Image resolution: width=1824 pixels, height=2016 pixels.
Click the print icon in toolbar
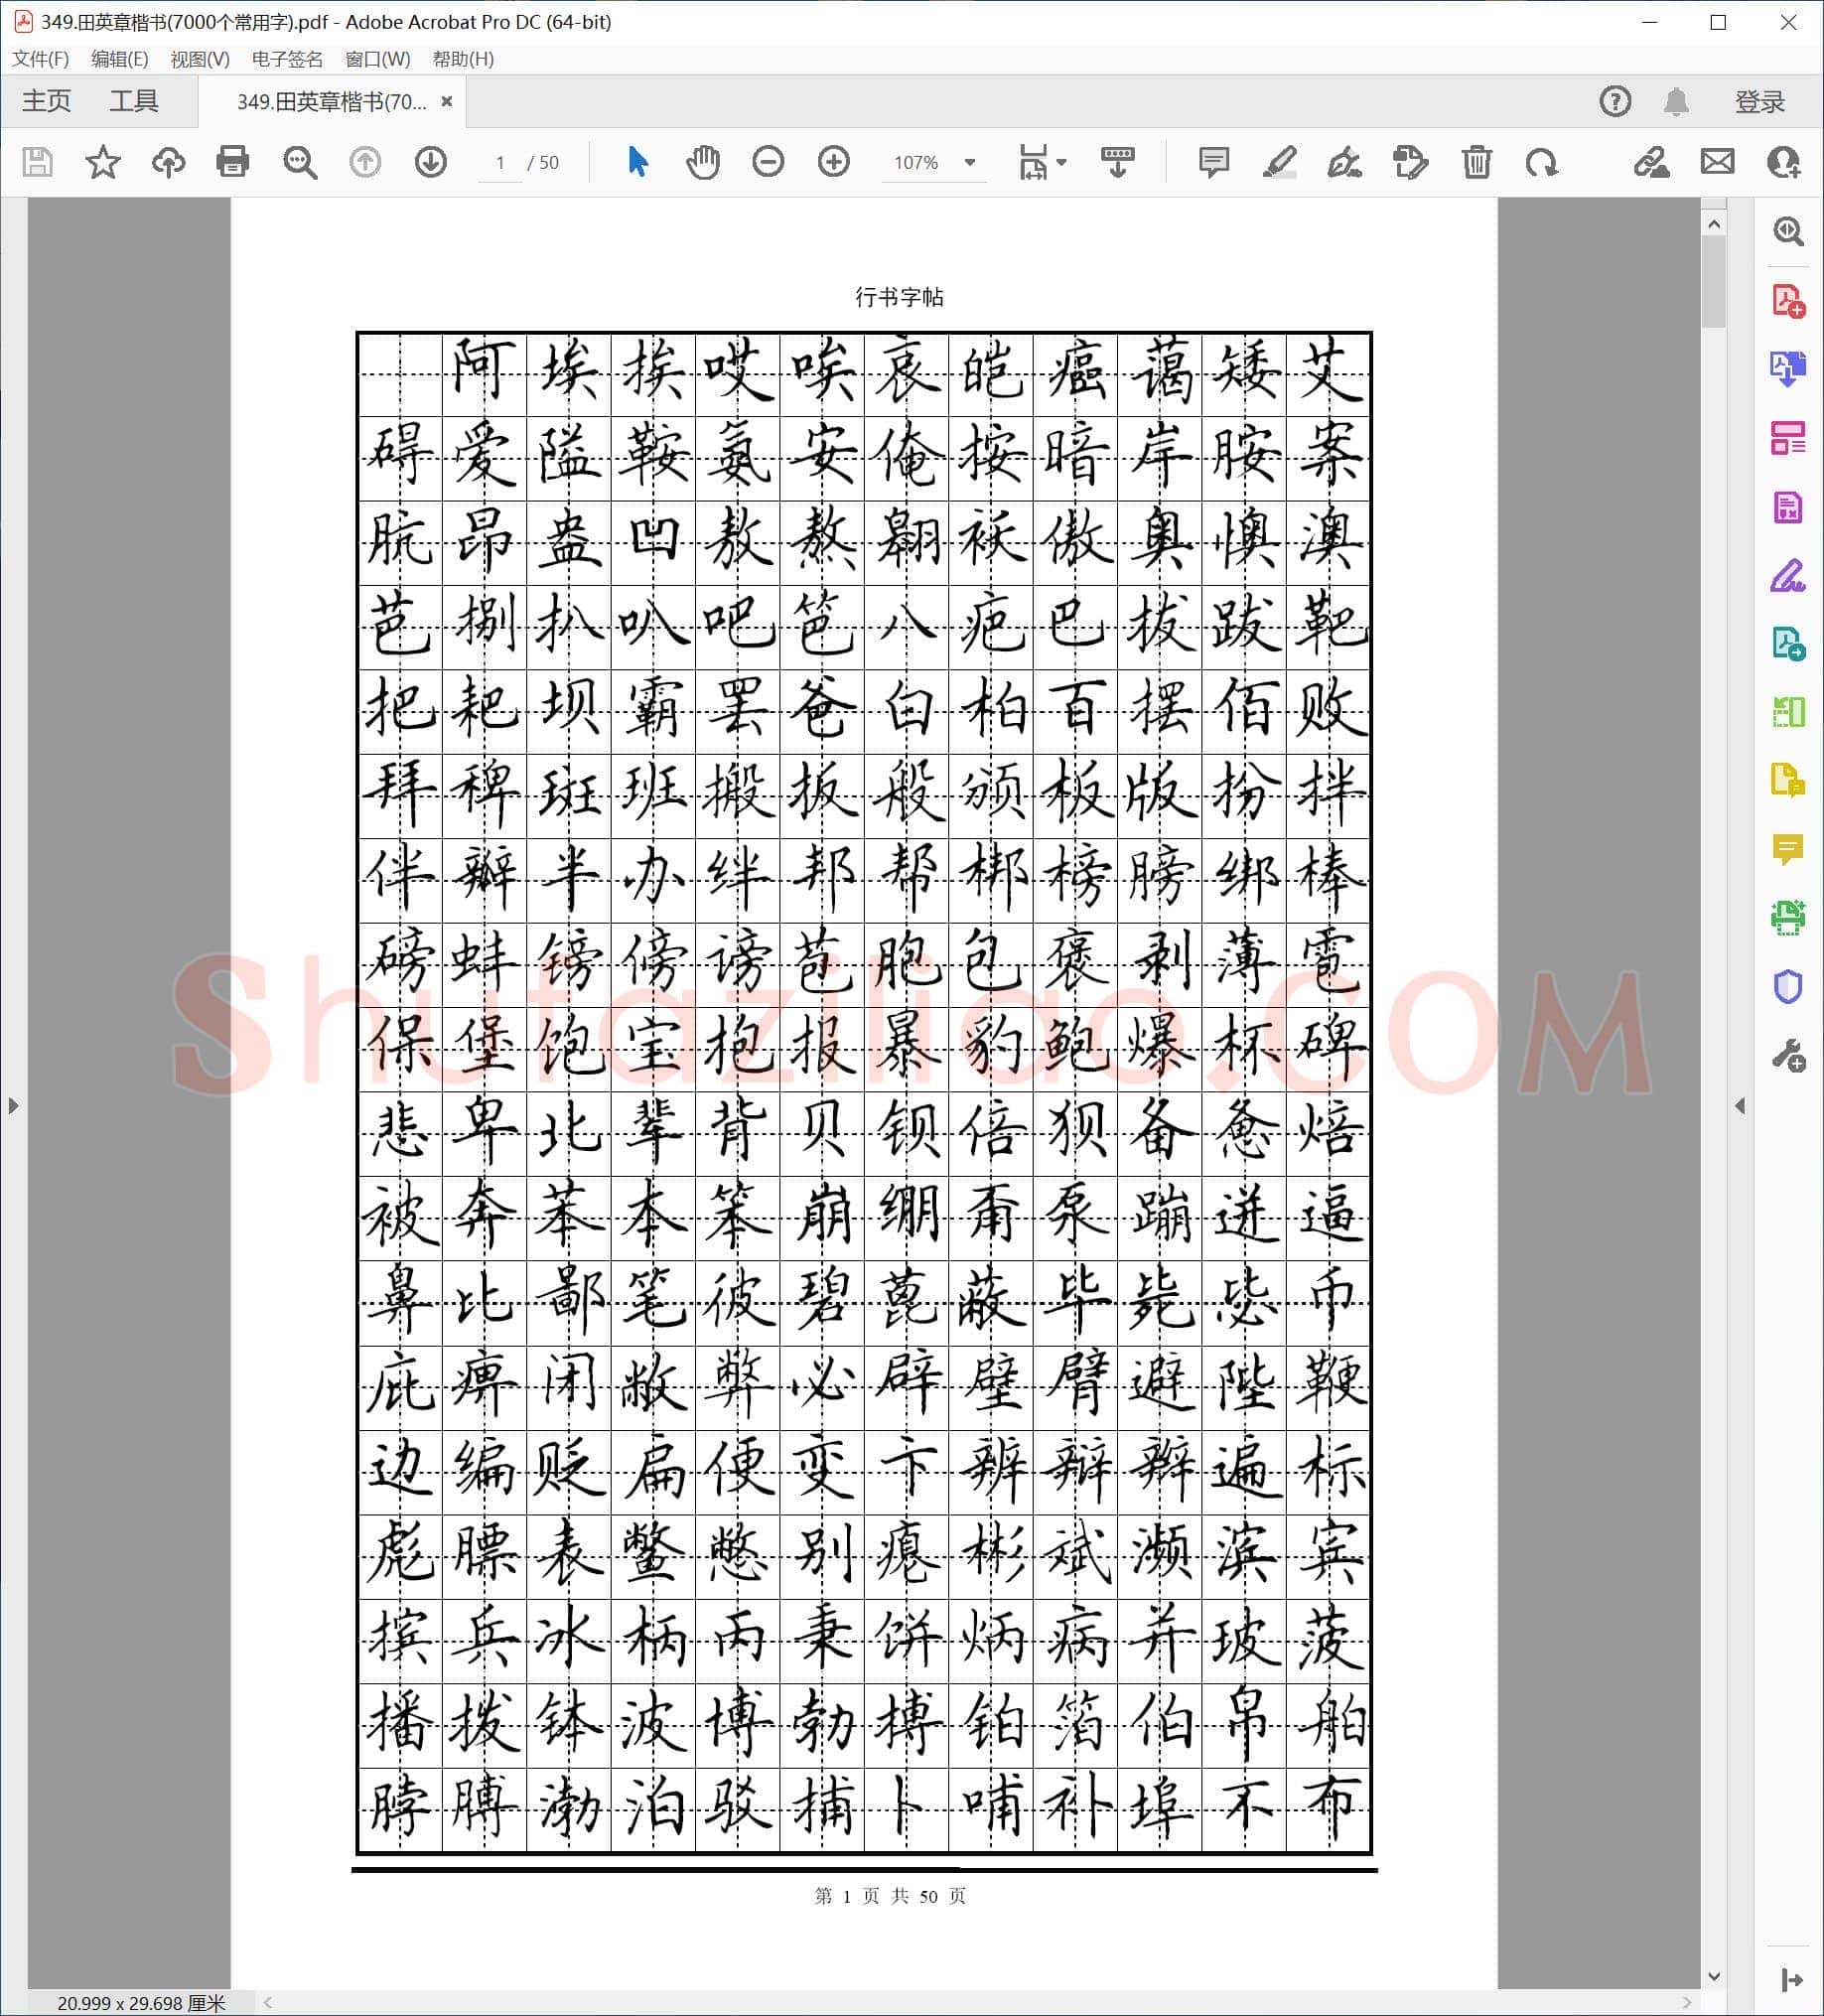233,162
